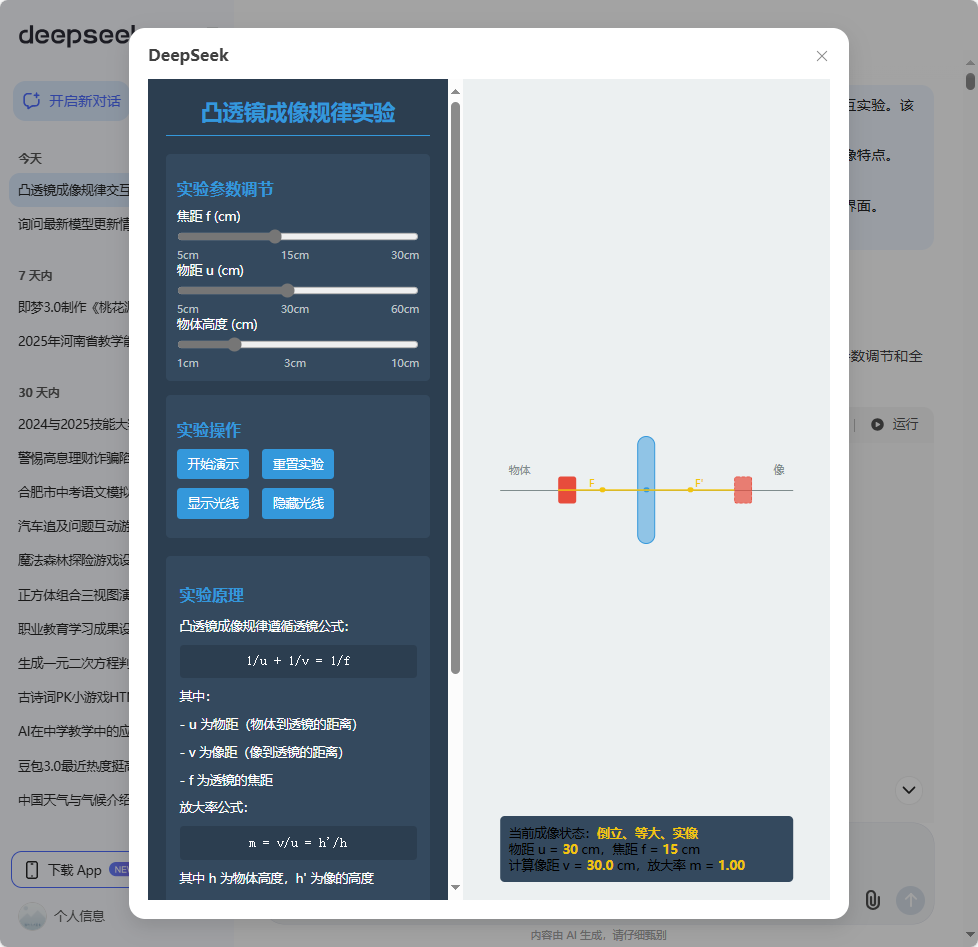Reset the experiment via 重置实验
Viewport: 978px width, 947px height.
298,464
